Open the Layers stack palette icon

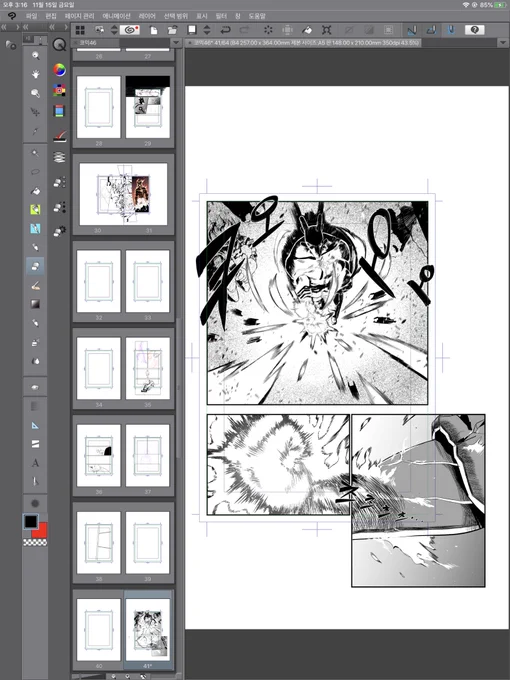point(59,157)
